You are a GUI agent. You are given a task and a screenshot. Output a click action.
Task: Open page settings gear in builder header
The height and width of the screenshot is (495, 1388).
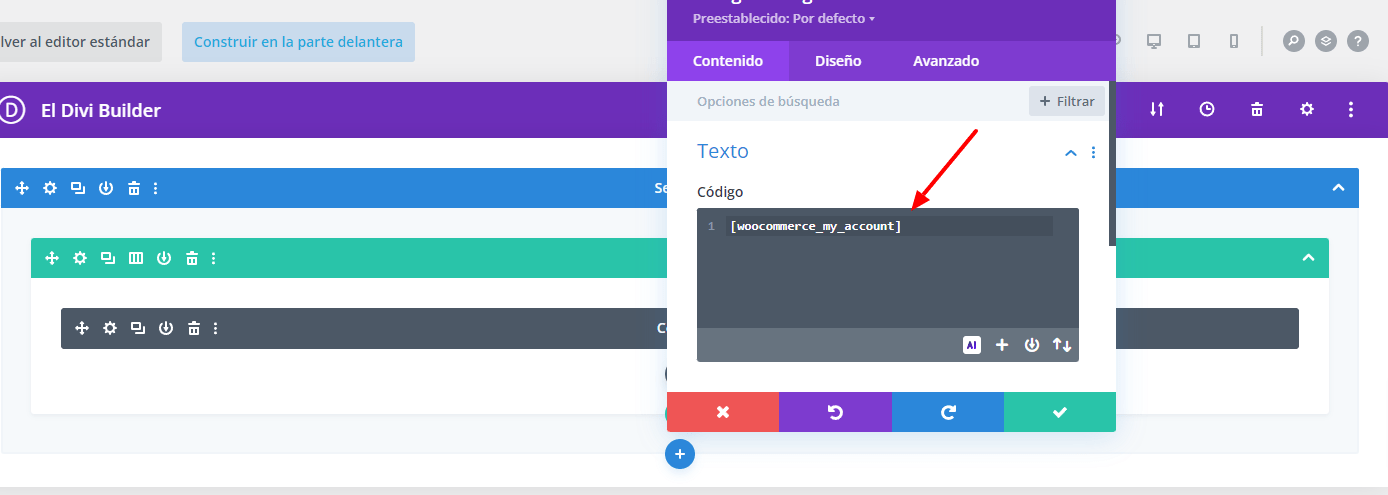point(1307,110)
